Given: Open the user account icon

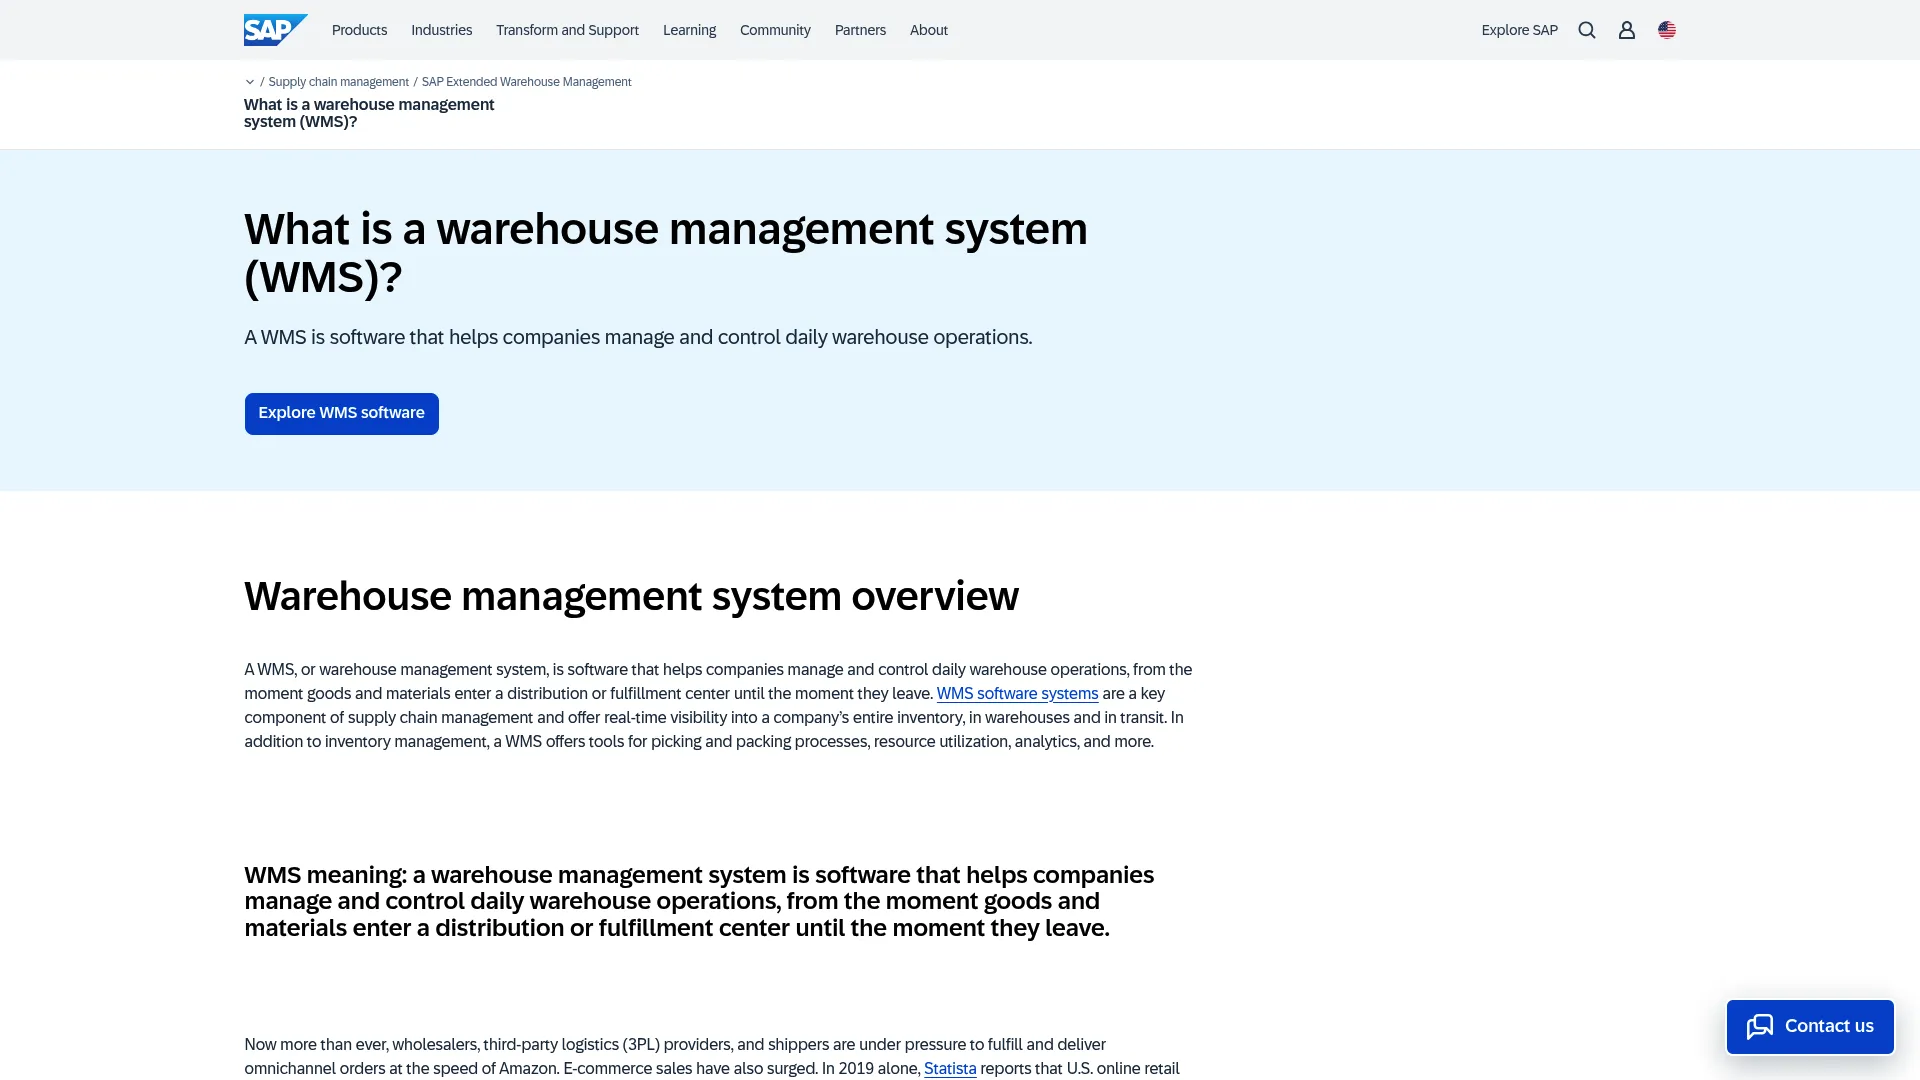Looking at the screenshot, I should pos(1626,30).
